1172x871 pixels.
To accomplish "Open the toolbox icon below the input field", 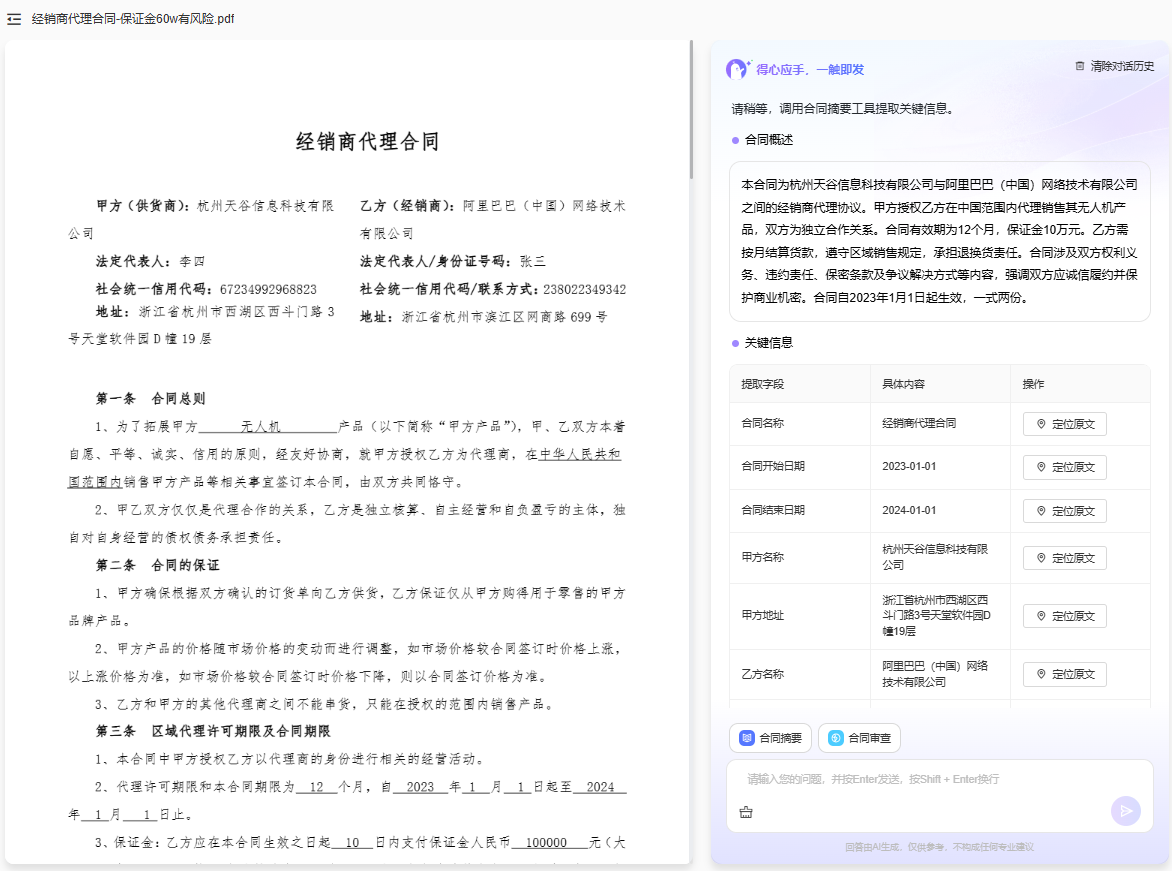I will click(x=746, y=812).
